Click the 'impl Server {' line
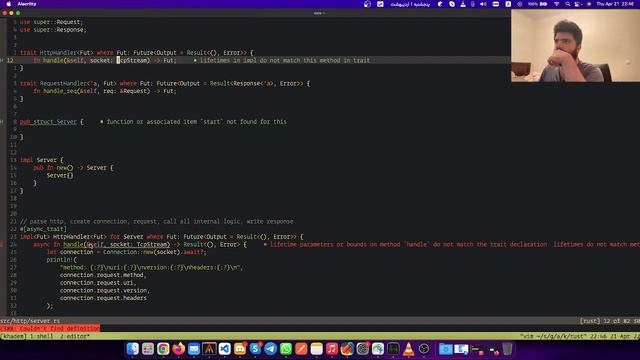This screenshot has width=640, height=360. click(42, 160)
